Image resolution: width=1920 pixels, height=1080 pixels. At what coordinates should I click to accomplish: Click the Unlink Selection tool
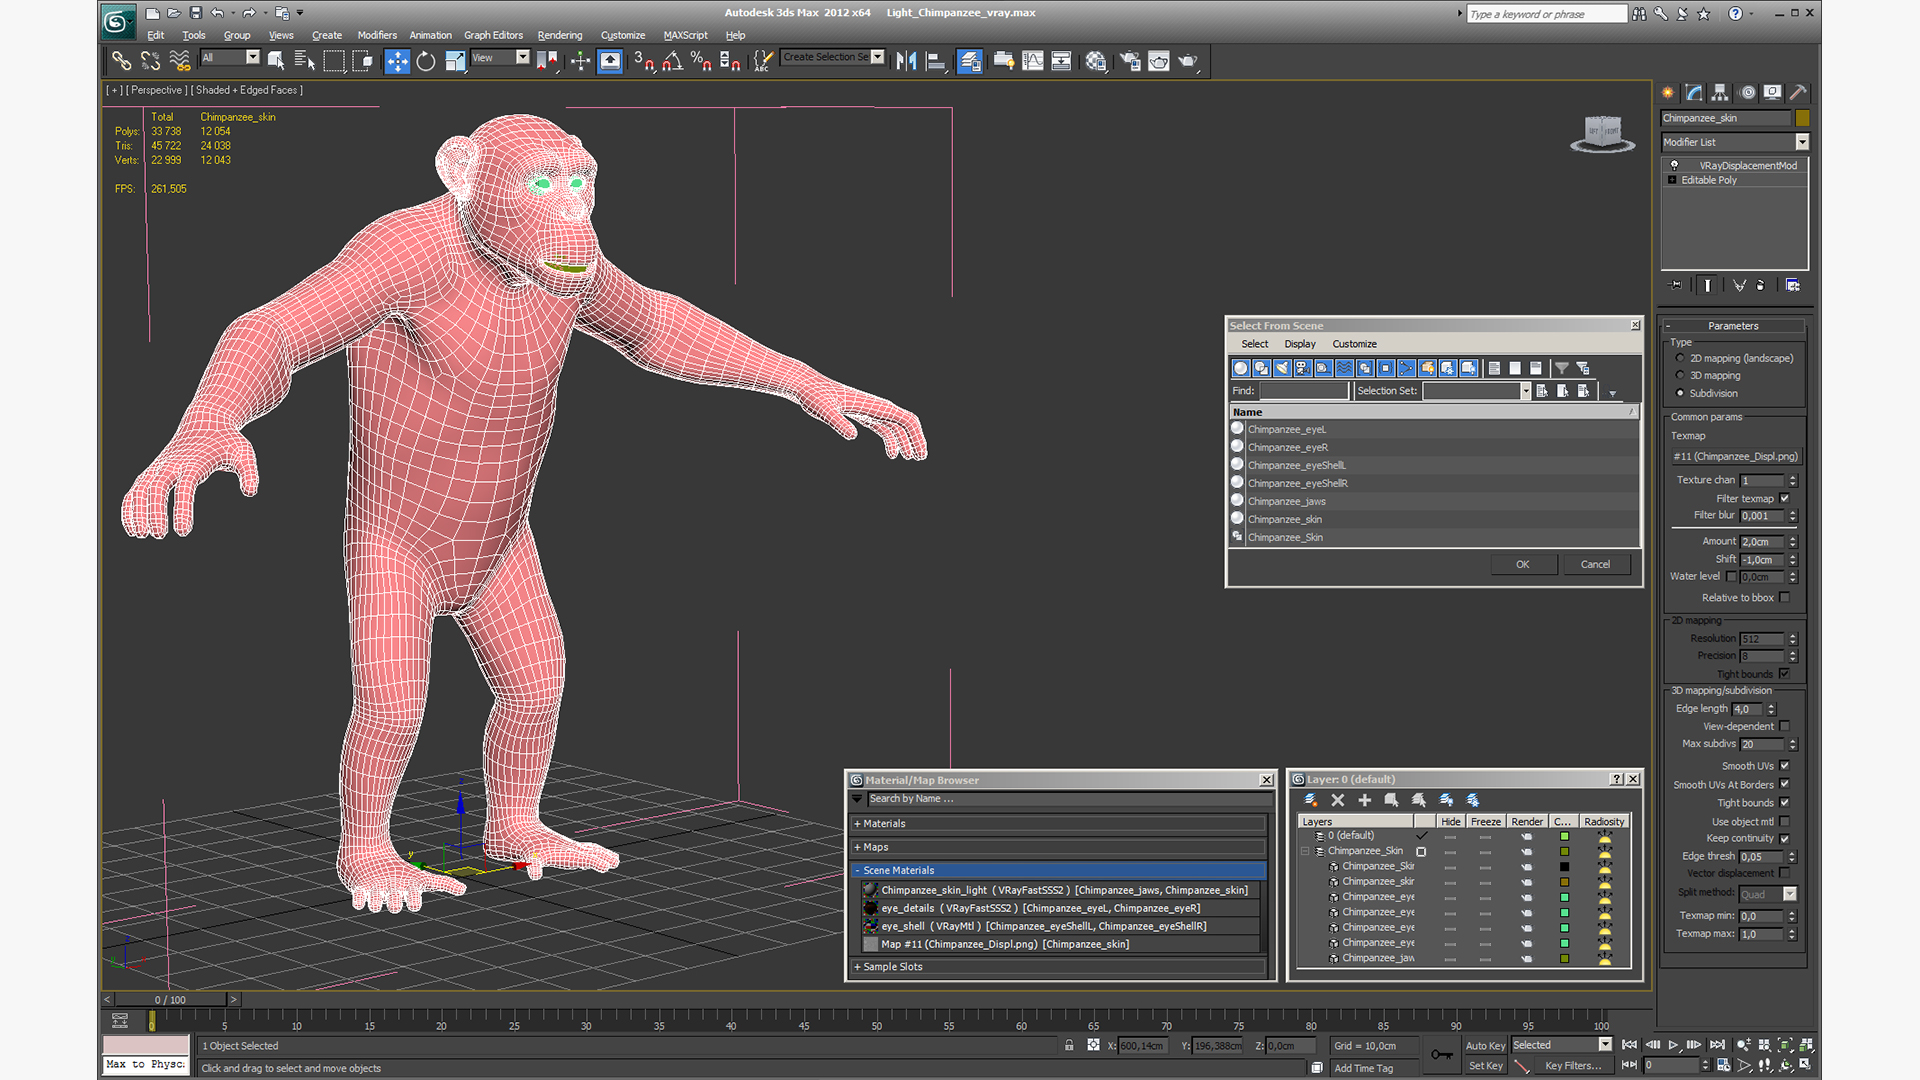click(150, 61)
